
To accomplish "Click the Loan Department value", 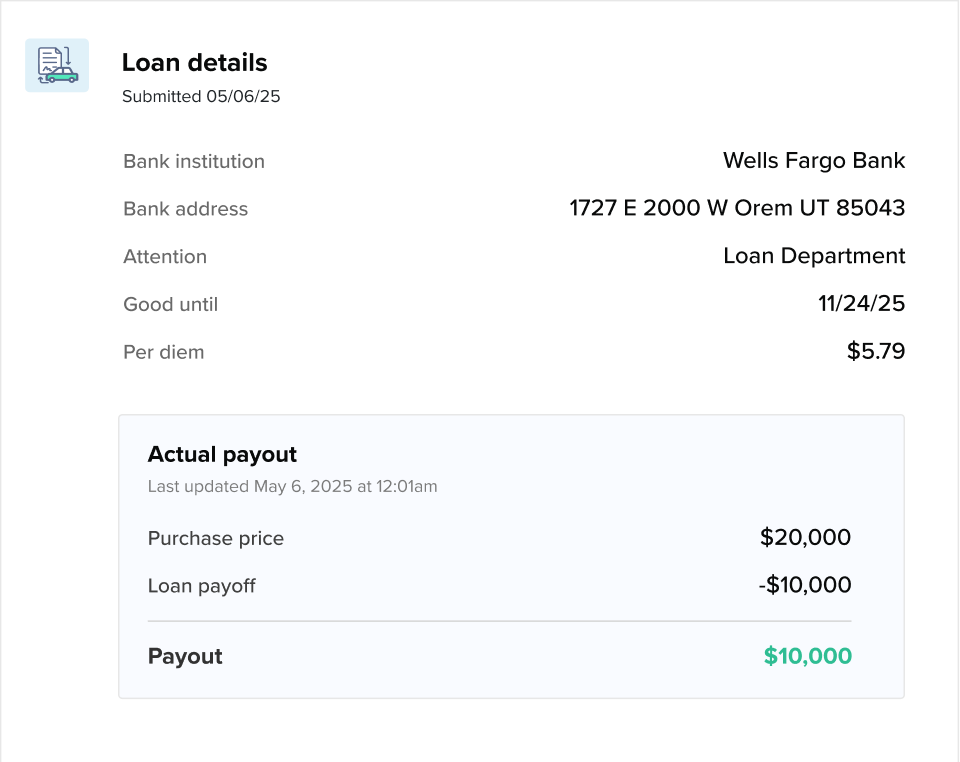I will tap(814, 256).
